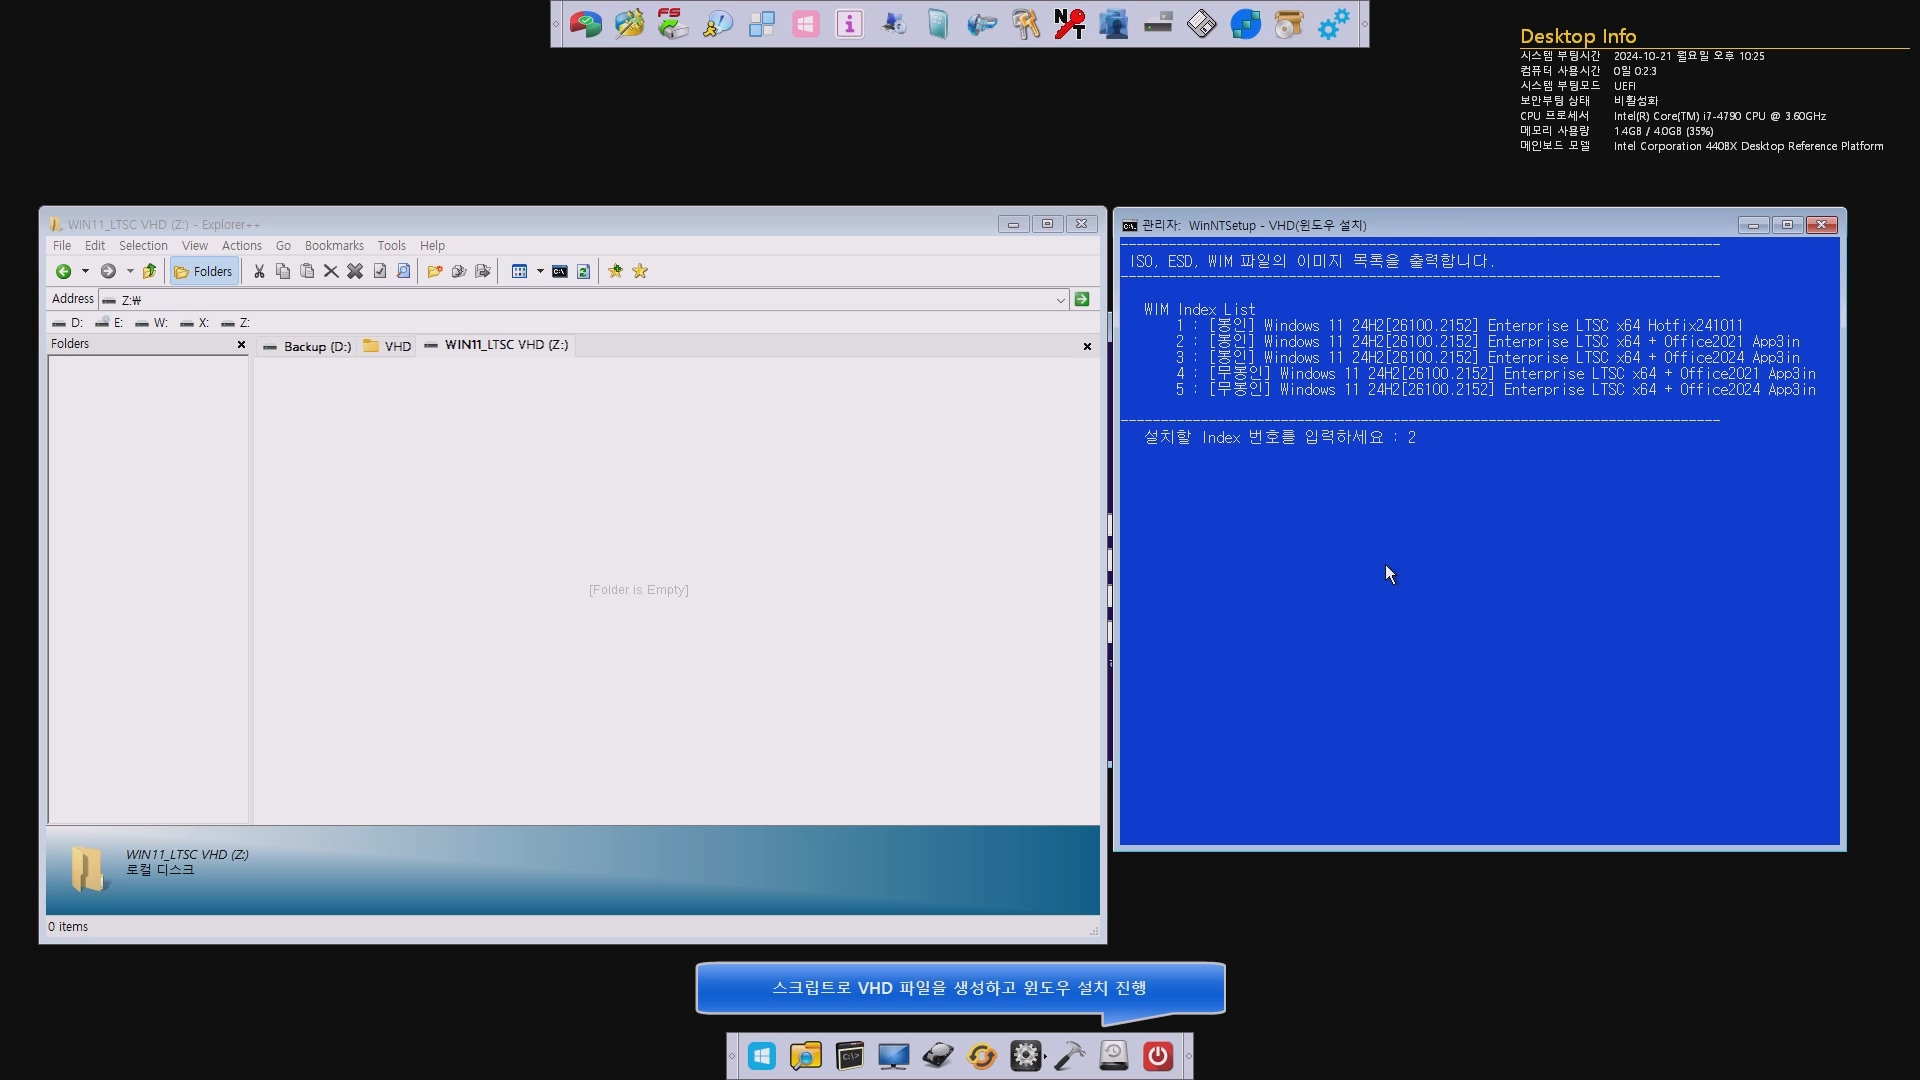Open the Views dropdown arrow

click(x=540, y=271)
